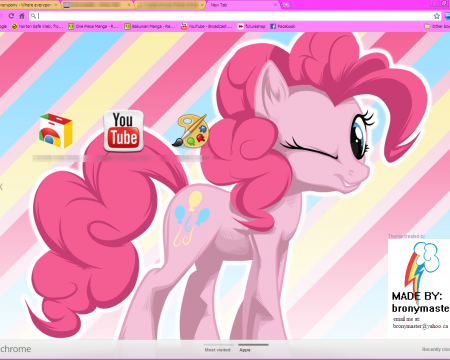
Task: Click the search magnifier in address bar
Action: point(33,16)
